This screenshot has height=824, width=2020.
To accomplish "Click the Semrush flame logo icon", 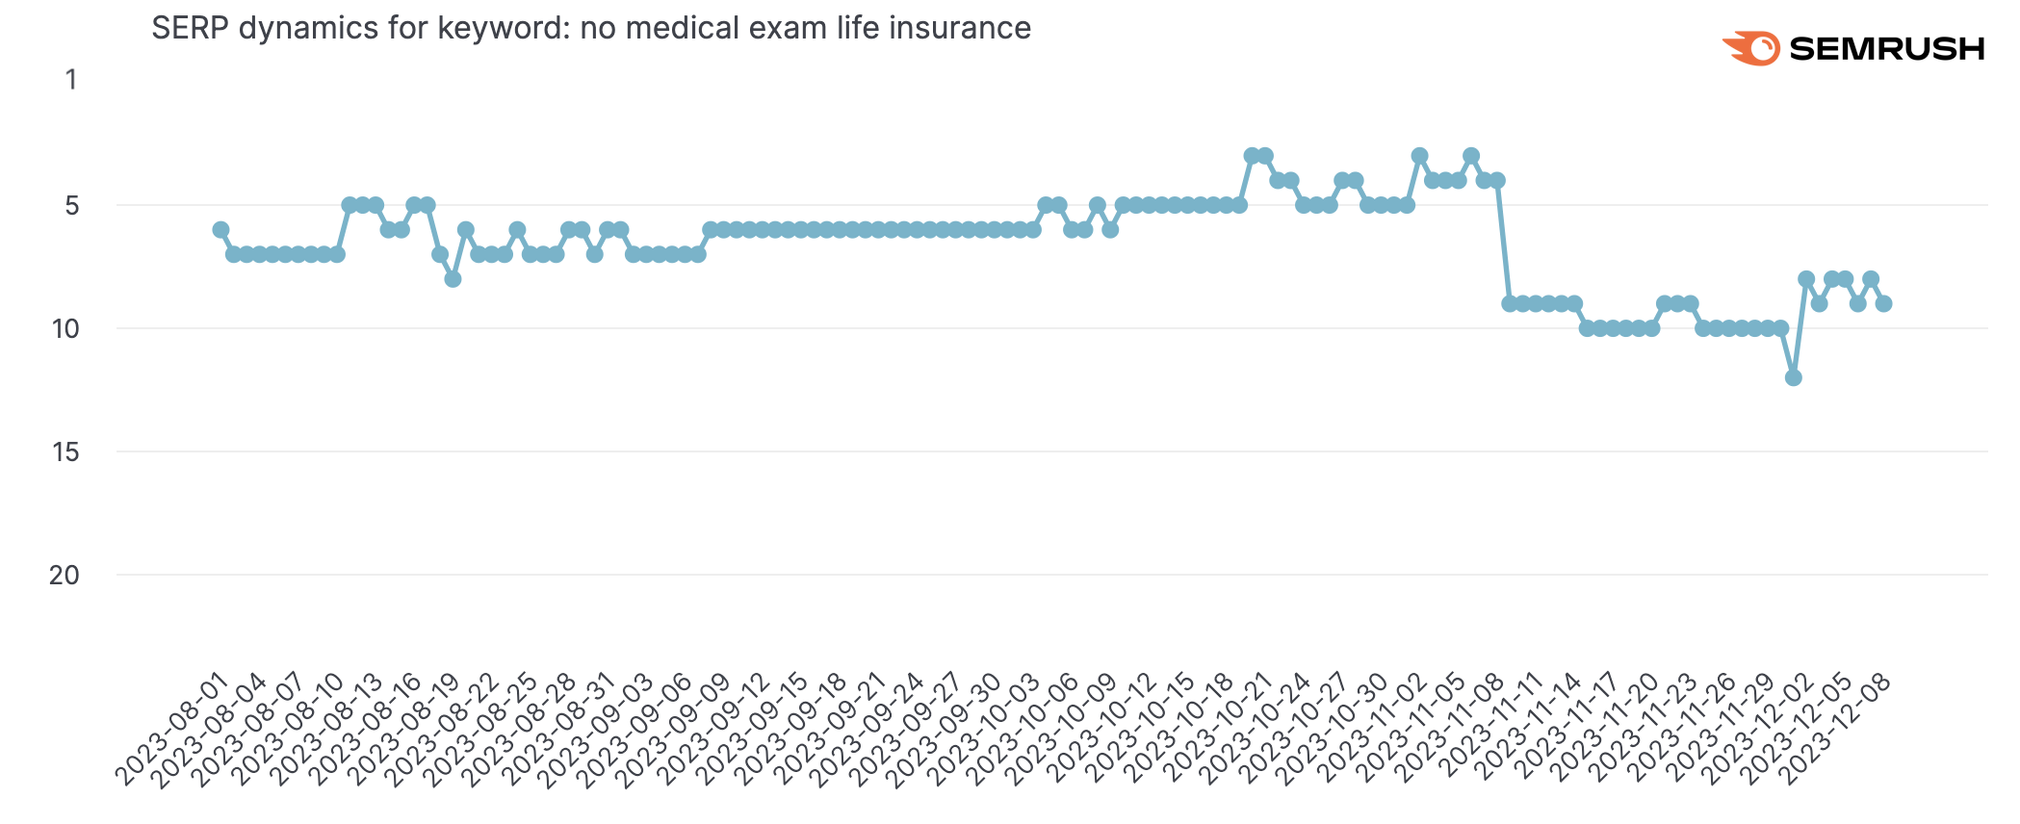I will (x=1750, y=48).
